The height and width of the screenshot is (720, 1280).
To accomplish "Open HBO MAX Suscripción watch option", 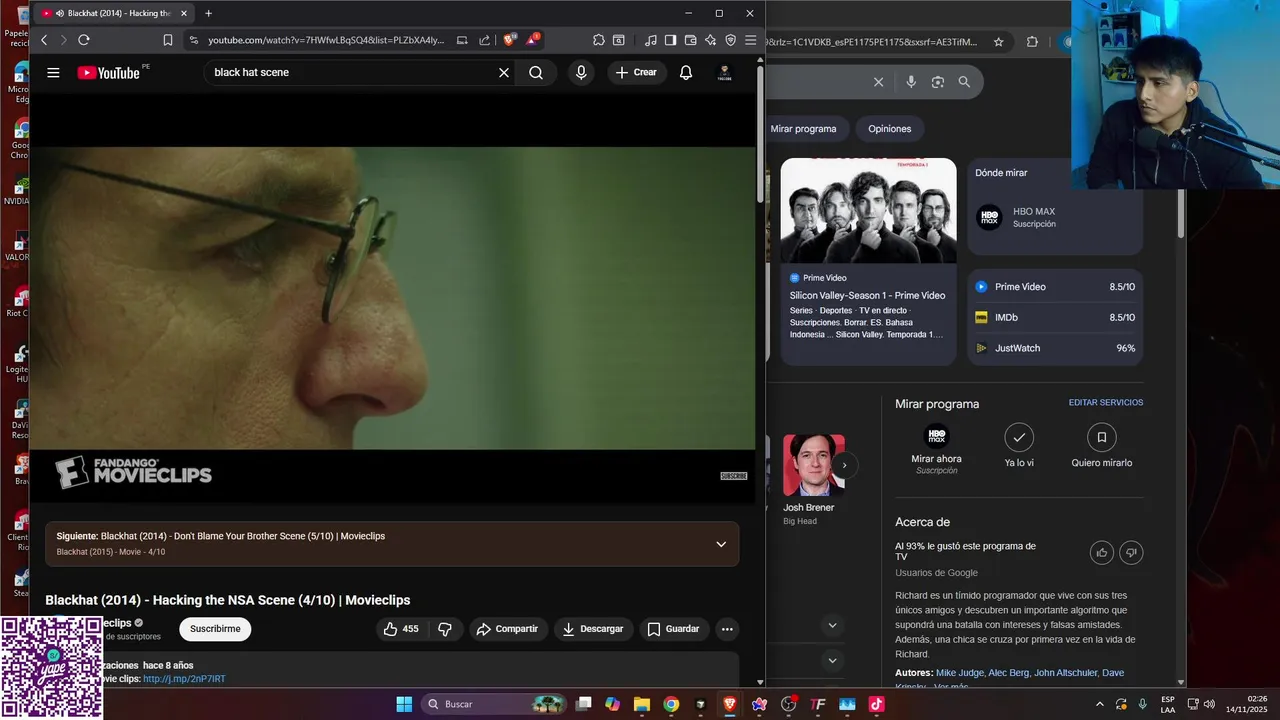I will [x=1054, y=218].
